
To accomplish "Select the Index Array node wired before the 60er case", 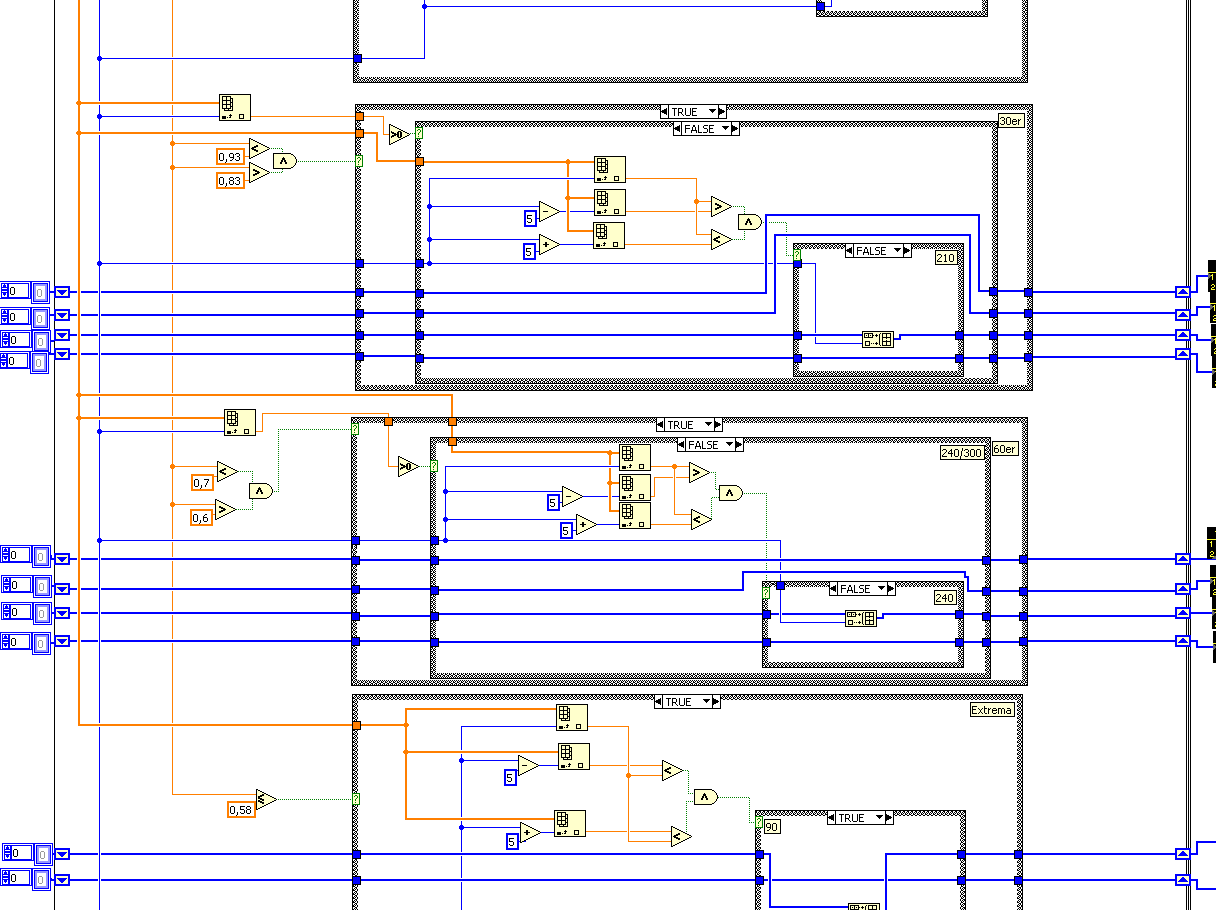I will click(x=240, y=422).
